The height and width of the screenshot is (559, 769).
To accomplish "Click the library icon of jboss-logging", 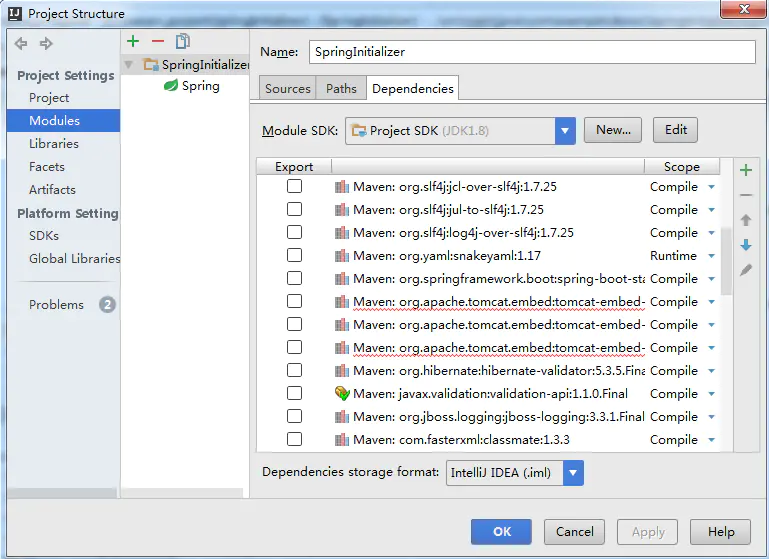I will pyautogui.click(x=342, y=417).
